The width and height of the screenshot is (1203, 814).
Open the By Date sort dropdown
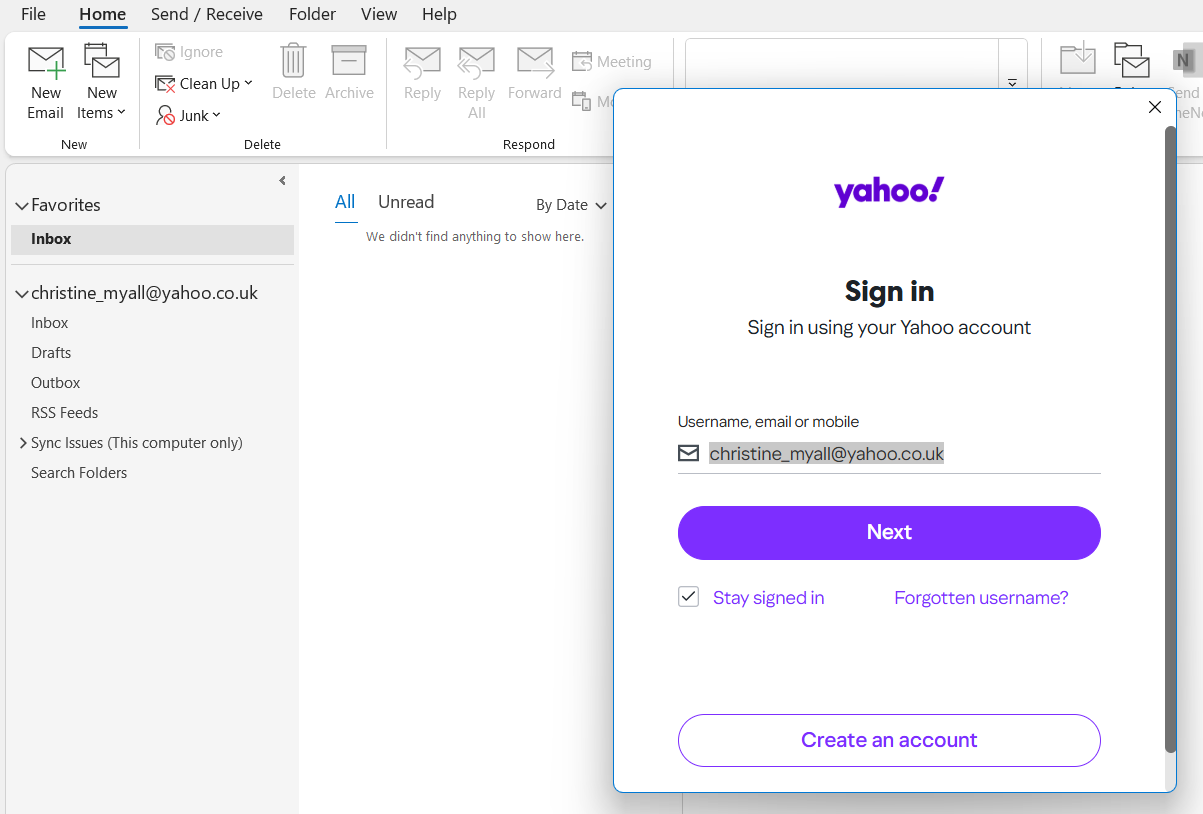pyautogui.click(x=571, y=205)
